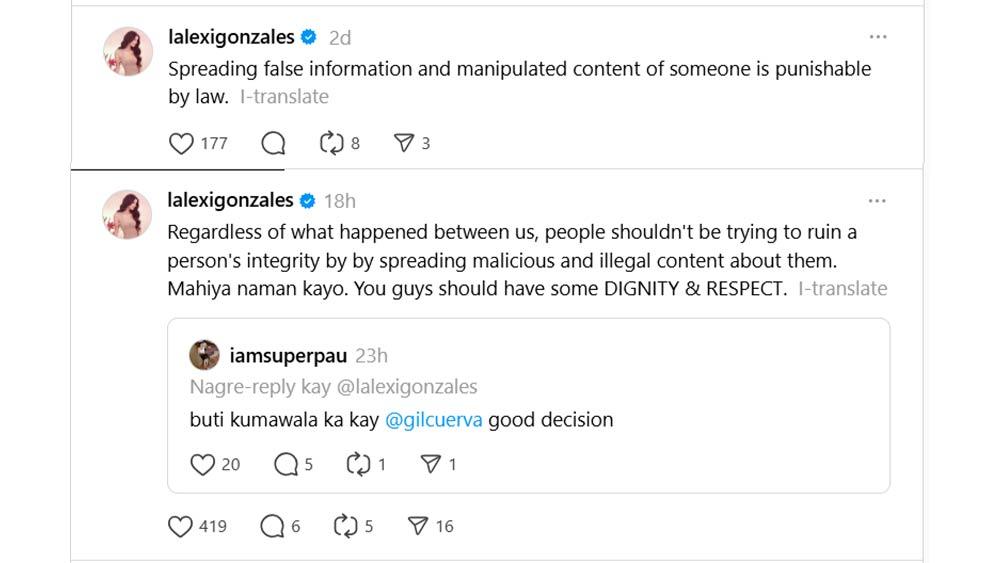Like the first post with 177 likes
1000x563 pixels.
point(182,144)
